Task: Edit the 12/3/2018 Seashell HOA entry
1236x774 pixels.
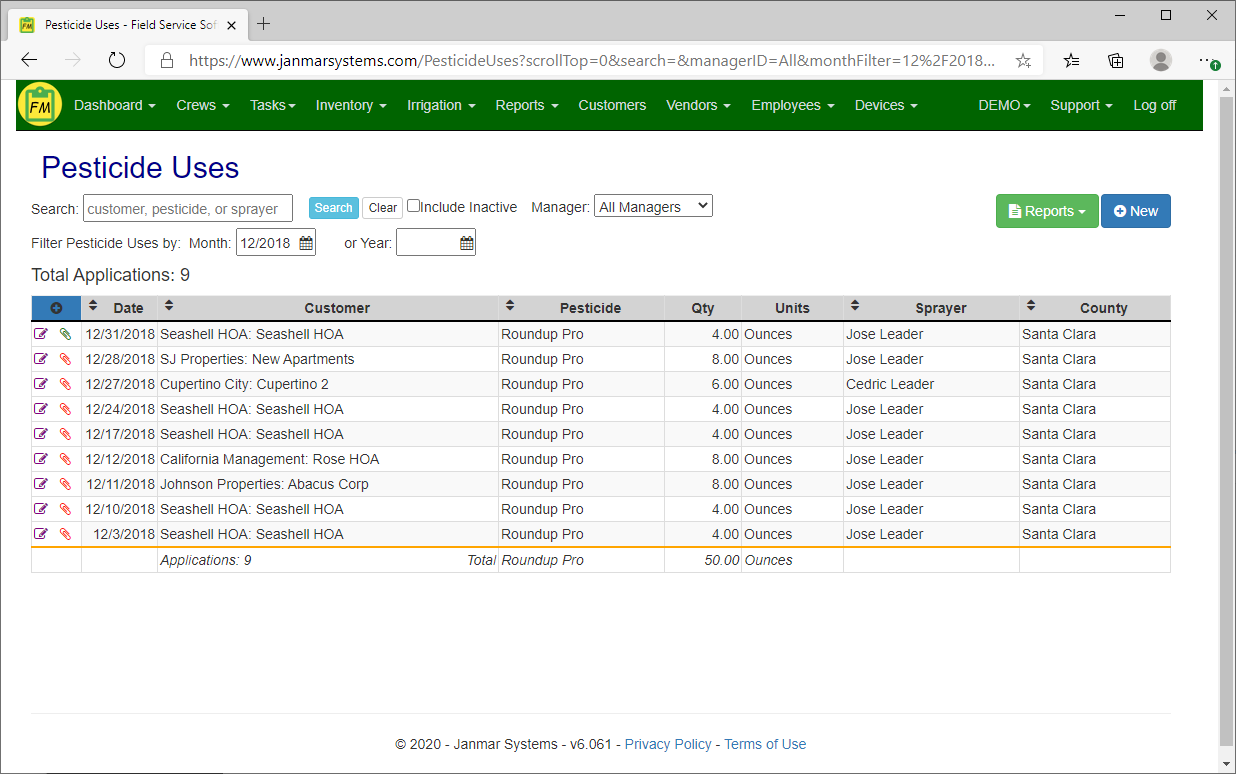Action: [x=41, y=534]
